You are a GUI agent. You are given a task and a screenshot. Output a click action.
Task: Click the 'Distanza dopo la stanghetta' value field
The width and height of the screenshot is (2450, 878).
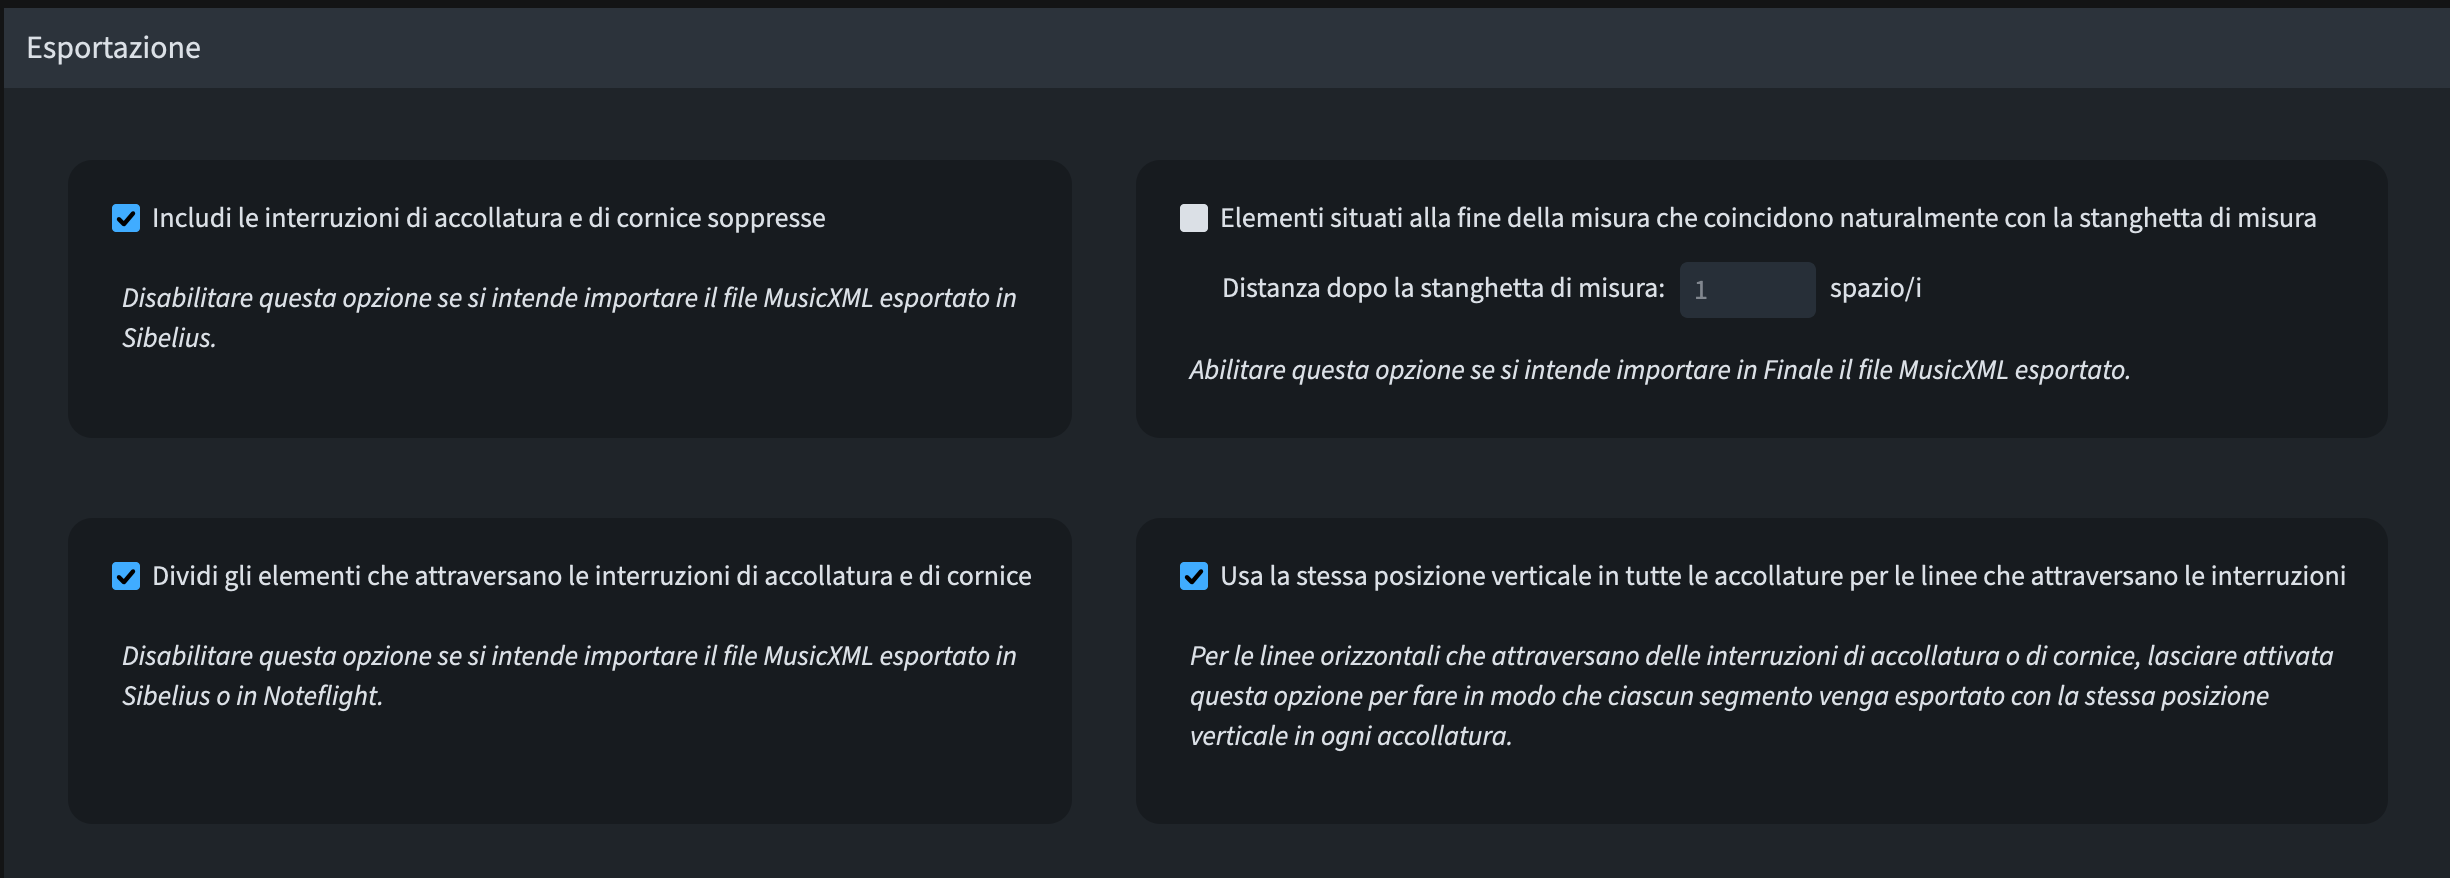(x=1747, y=290)
